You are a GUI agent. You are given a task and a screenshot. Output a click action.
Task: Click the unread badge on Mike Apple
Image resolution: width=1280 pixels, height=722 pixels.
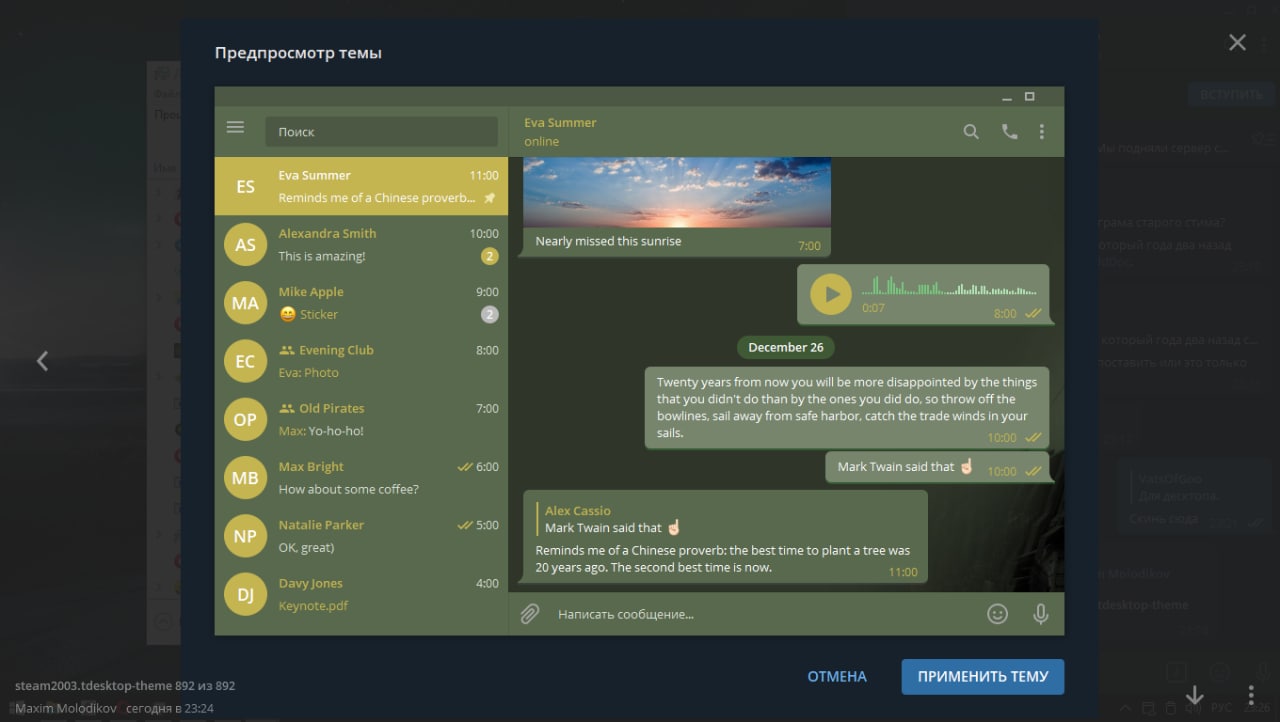point(489,314)
